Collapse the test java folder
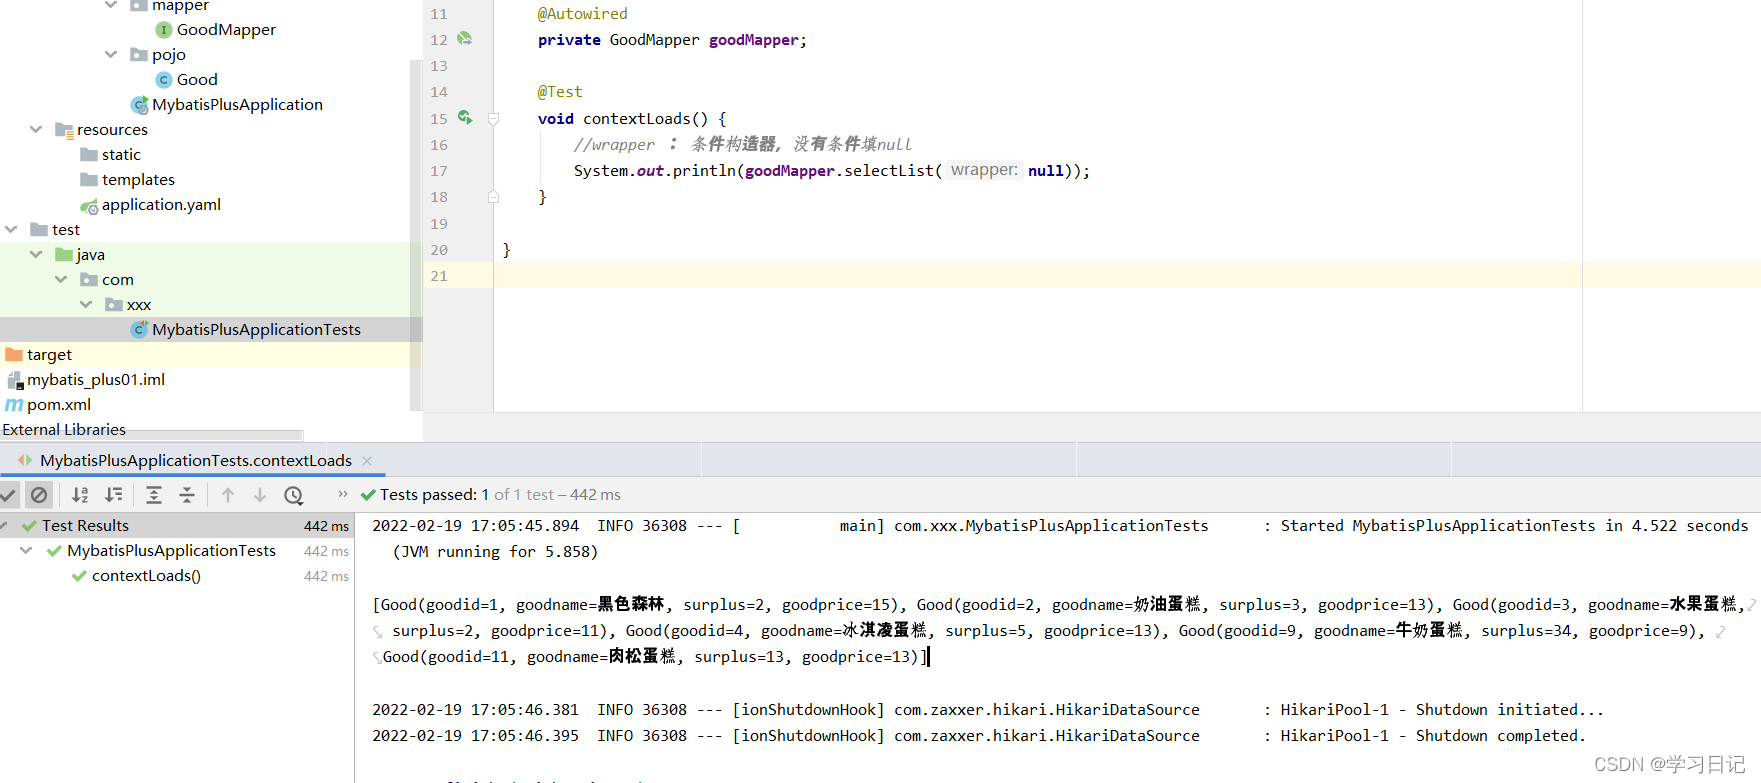This screenshot has width=1761, height=783. 36,254
